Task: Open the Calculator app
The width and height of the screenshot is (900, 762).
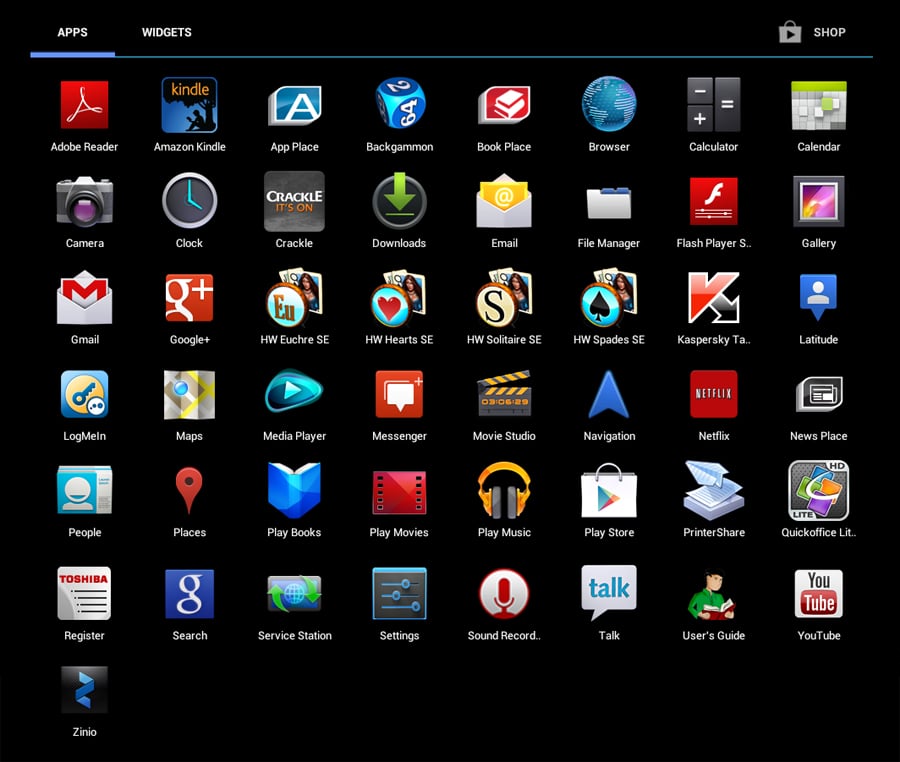Action: pos(713,105)
